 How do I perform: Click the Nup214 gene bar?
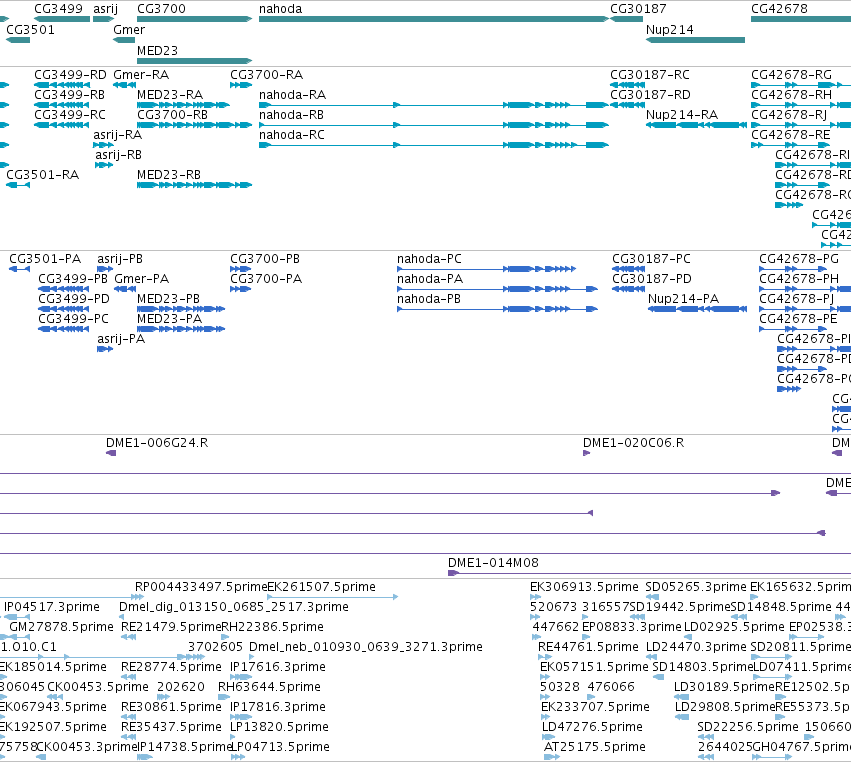point(695,40)
